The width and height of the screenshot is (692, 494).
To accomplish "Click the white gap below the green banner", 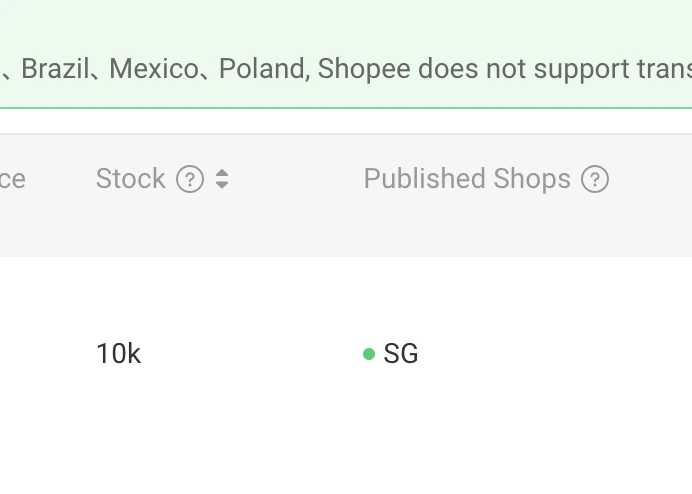I will click(x=350, y=121).
